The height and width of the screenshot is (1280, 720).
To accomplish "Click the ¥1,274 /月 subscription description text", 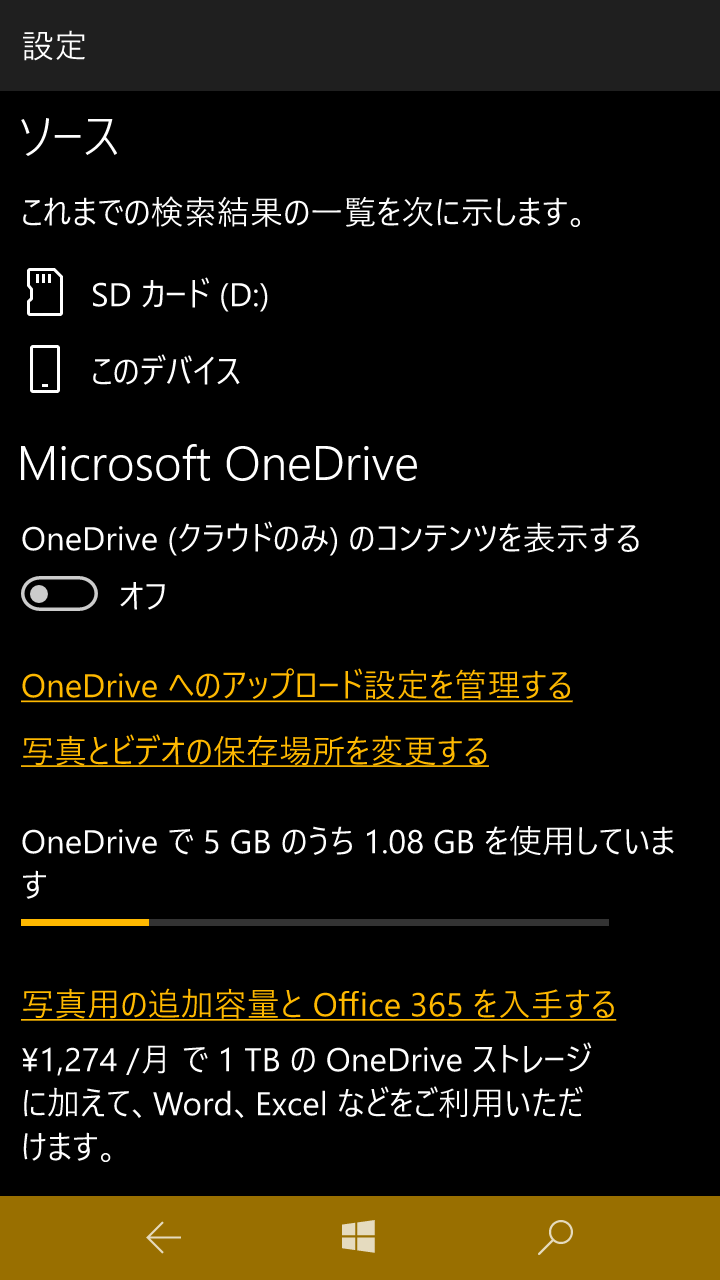I will coord(307,1103).
